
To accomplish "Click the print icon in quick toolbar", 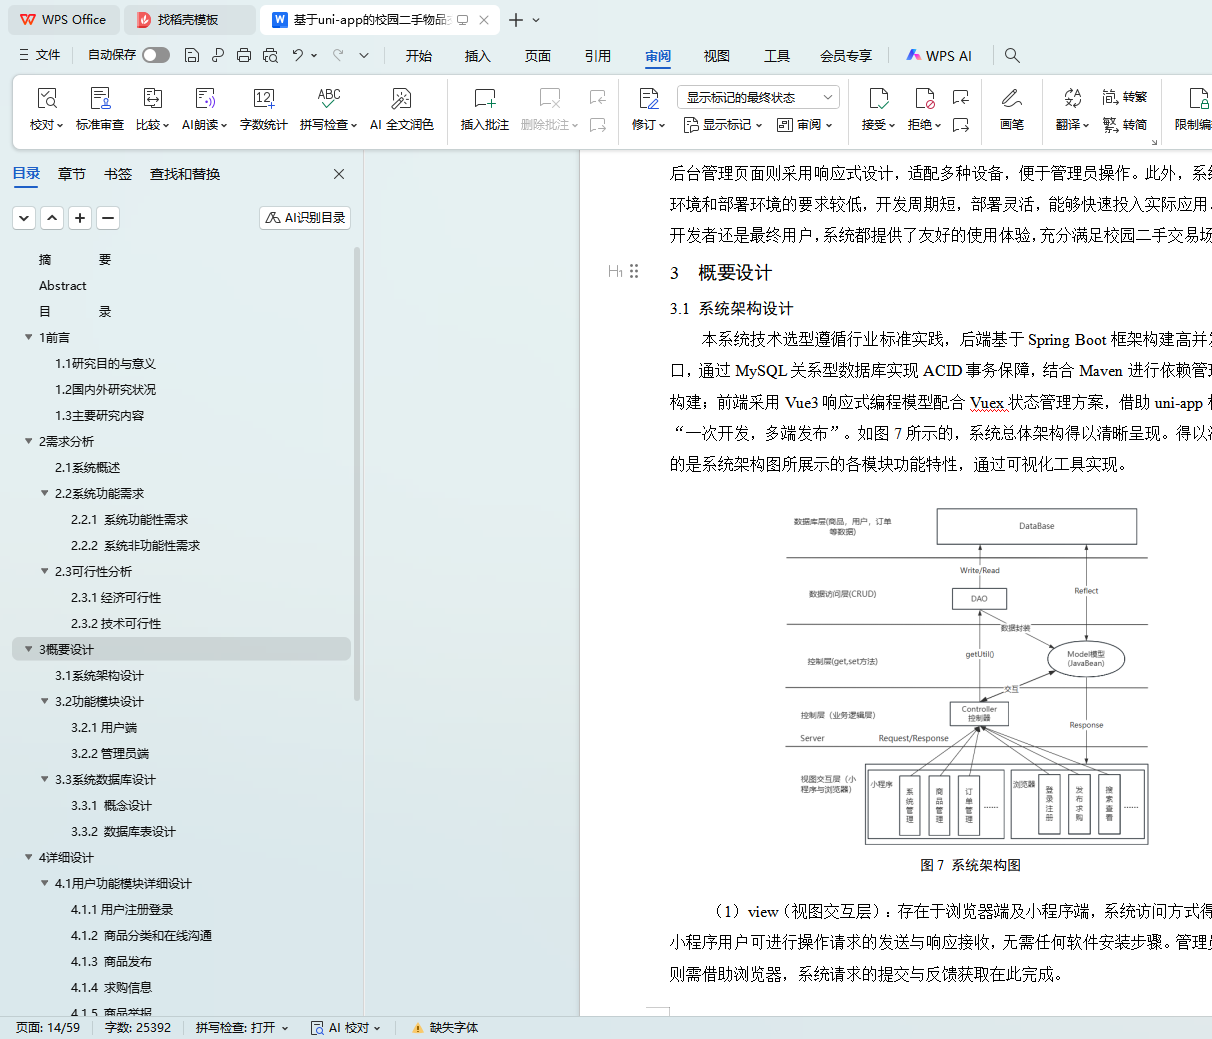I will pyautogui.click(x=244, y=55).
